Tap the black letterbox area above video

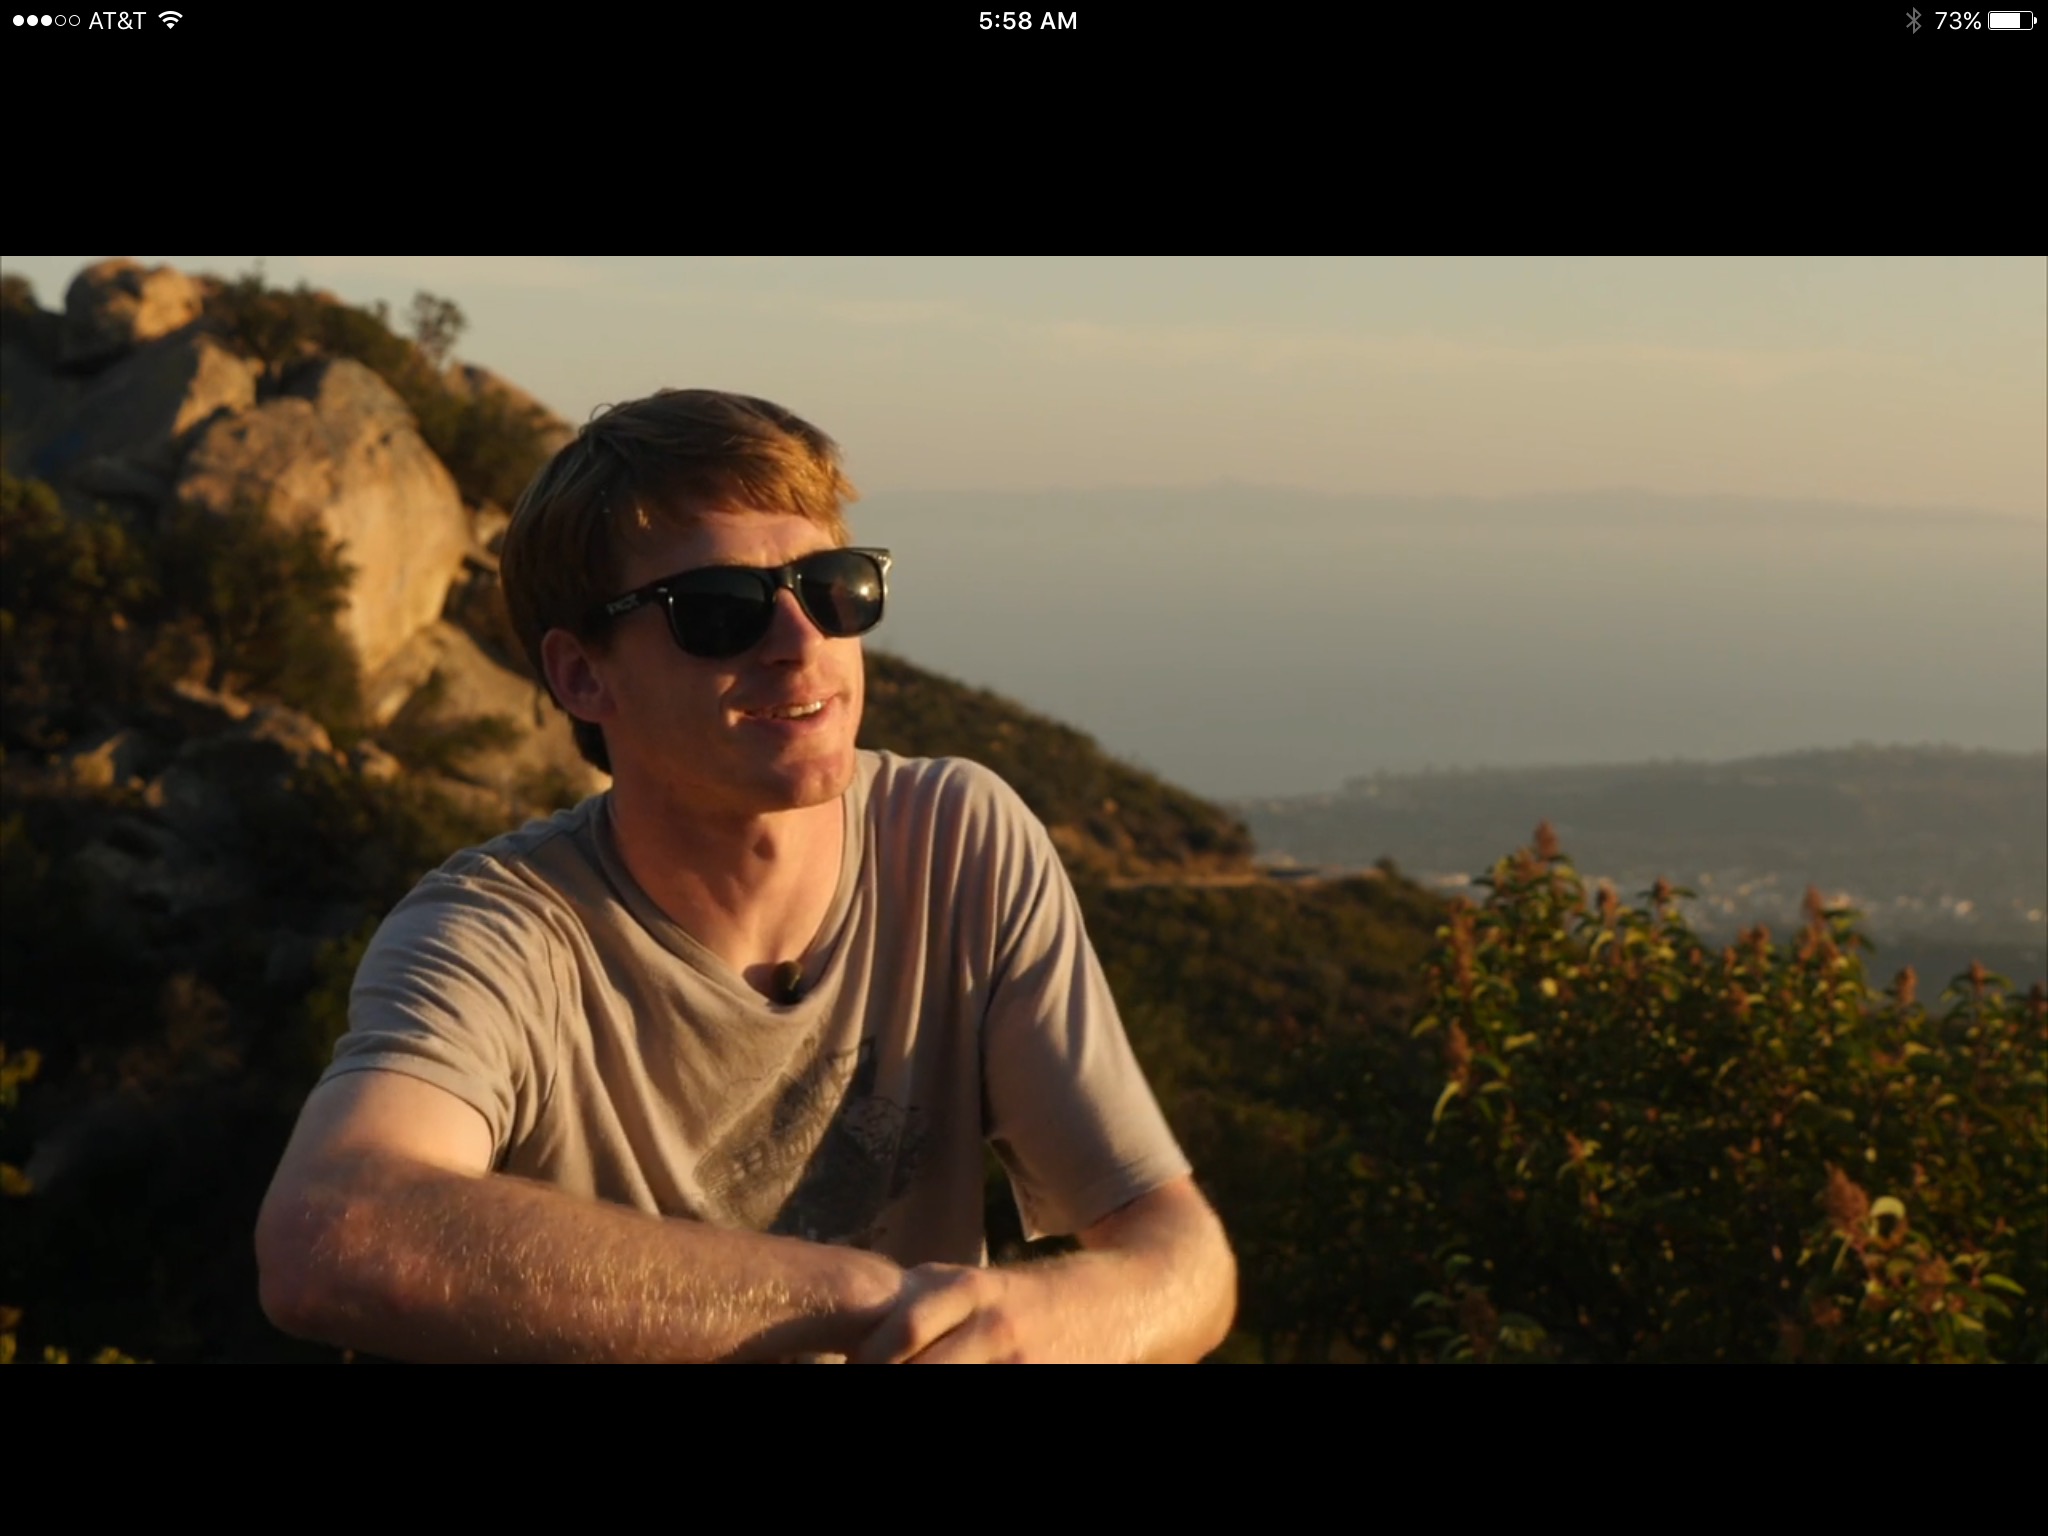click(1024, 150)
